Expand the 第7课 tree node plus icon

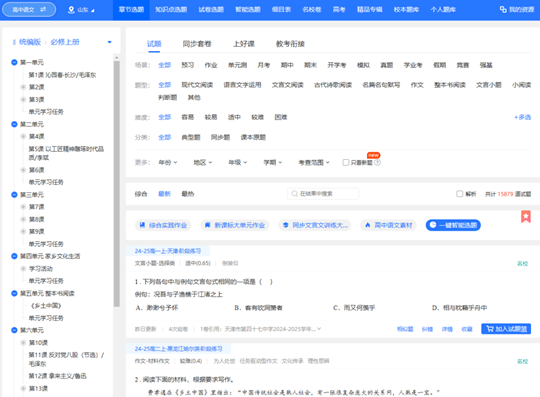pos(23,207)
